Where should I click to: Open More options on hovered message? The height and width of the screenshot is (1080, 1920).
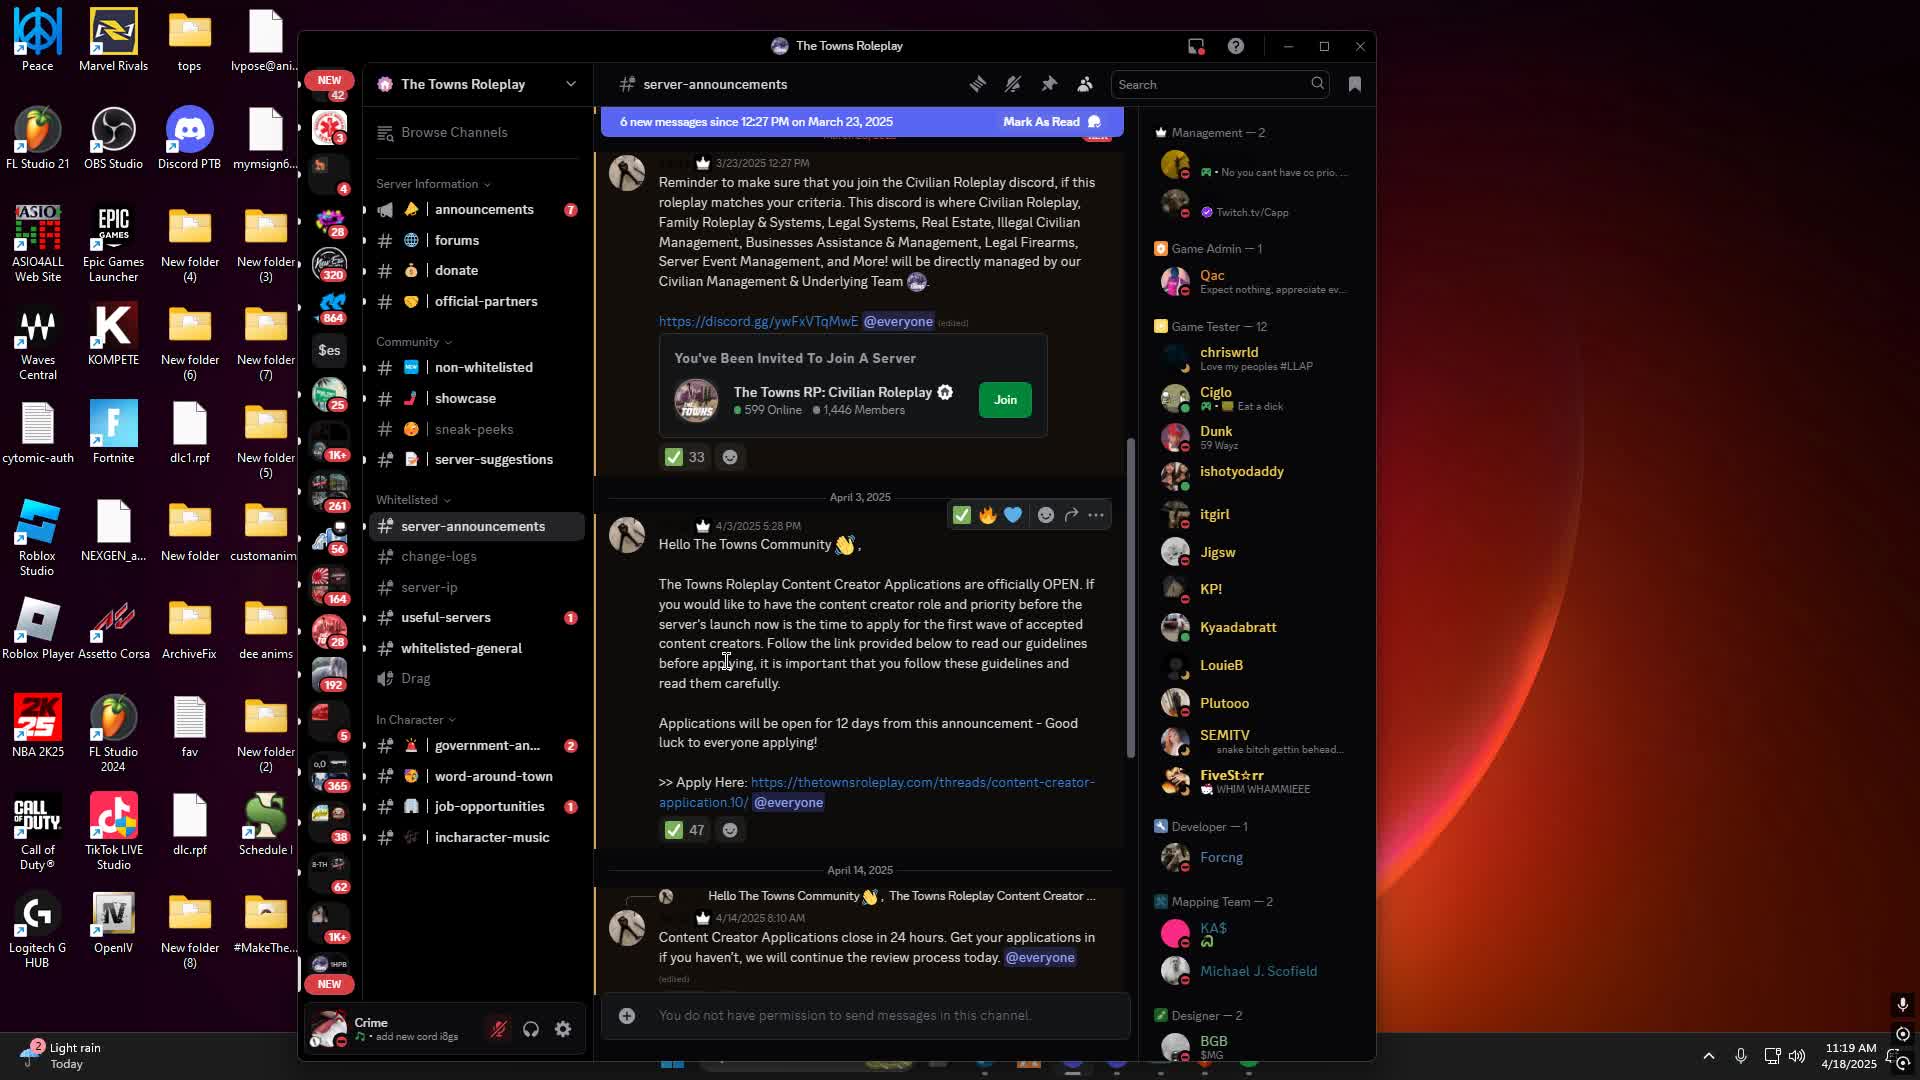[1096, 515]
